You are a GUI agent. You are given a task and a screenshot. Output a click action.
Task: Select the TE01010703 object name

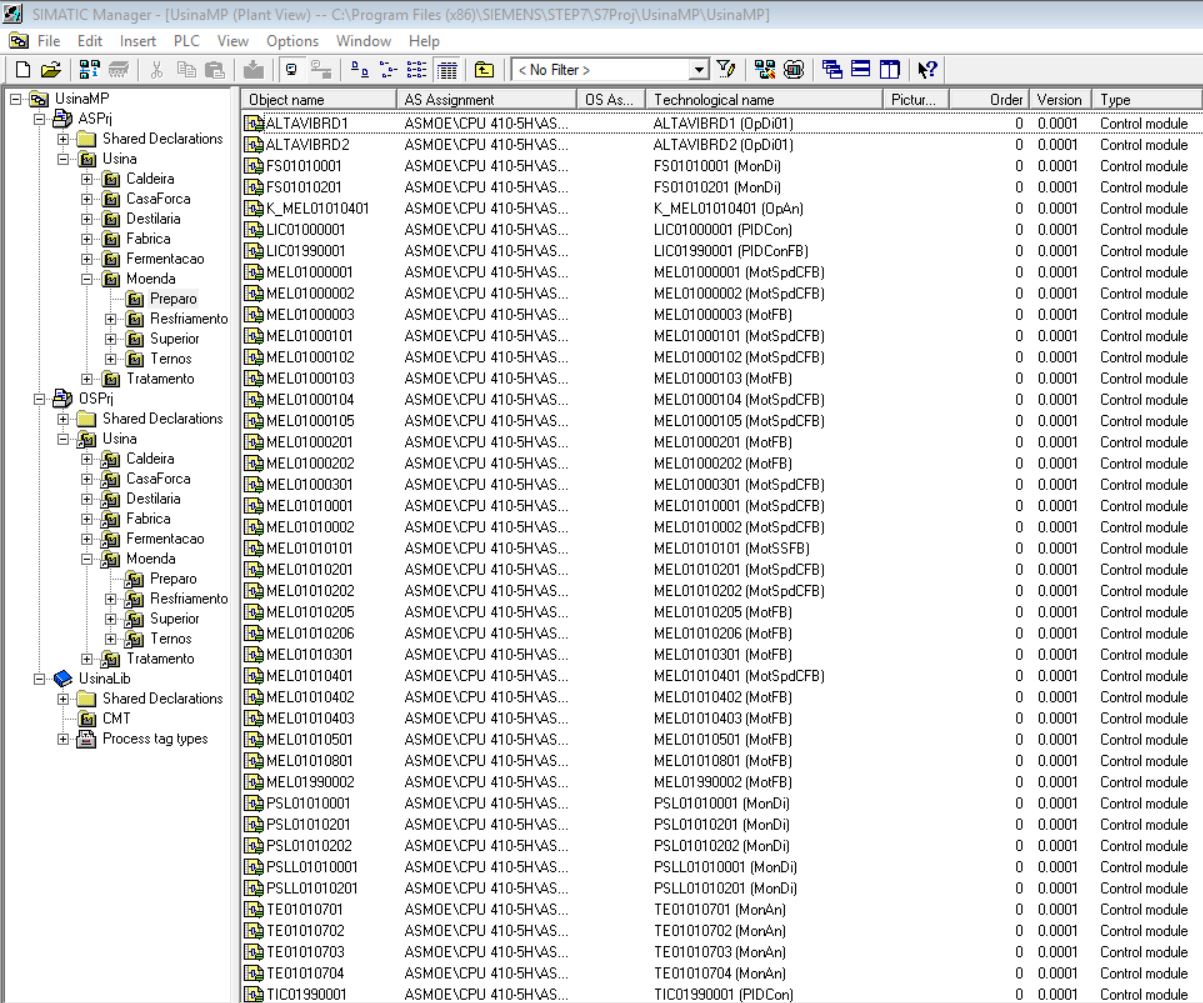(305, 952)
